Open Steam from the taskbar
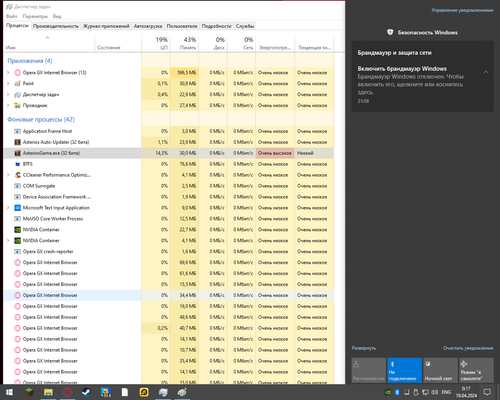Viewport: 500px width, 400px height. click(x=87, y=392)
